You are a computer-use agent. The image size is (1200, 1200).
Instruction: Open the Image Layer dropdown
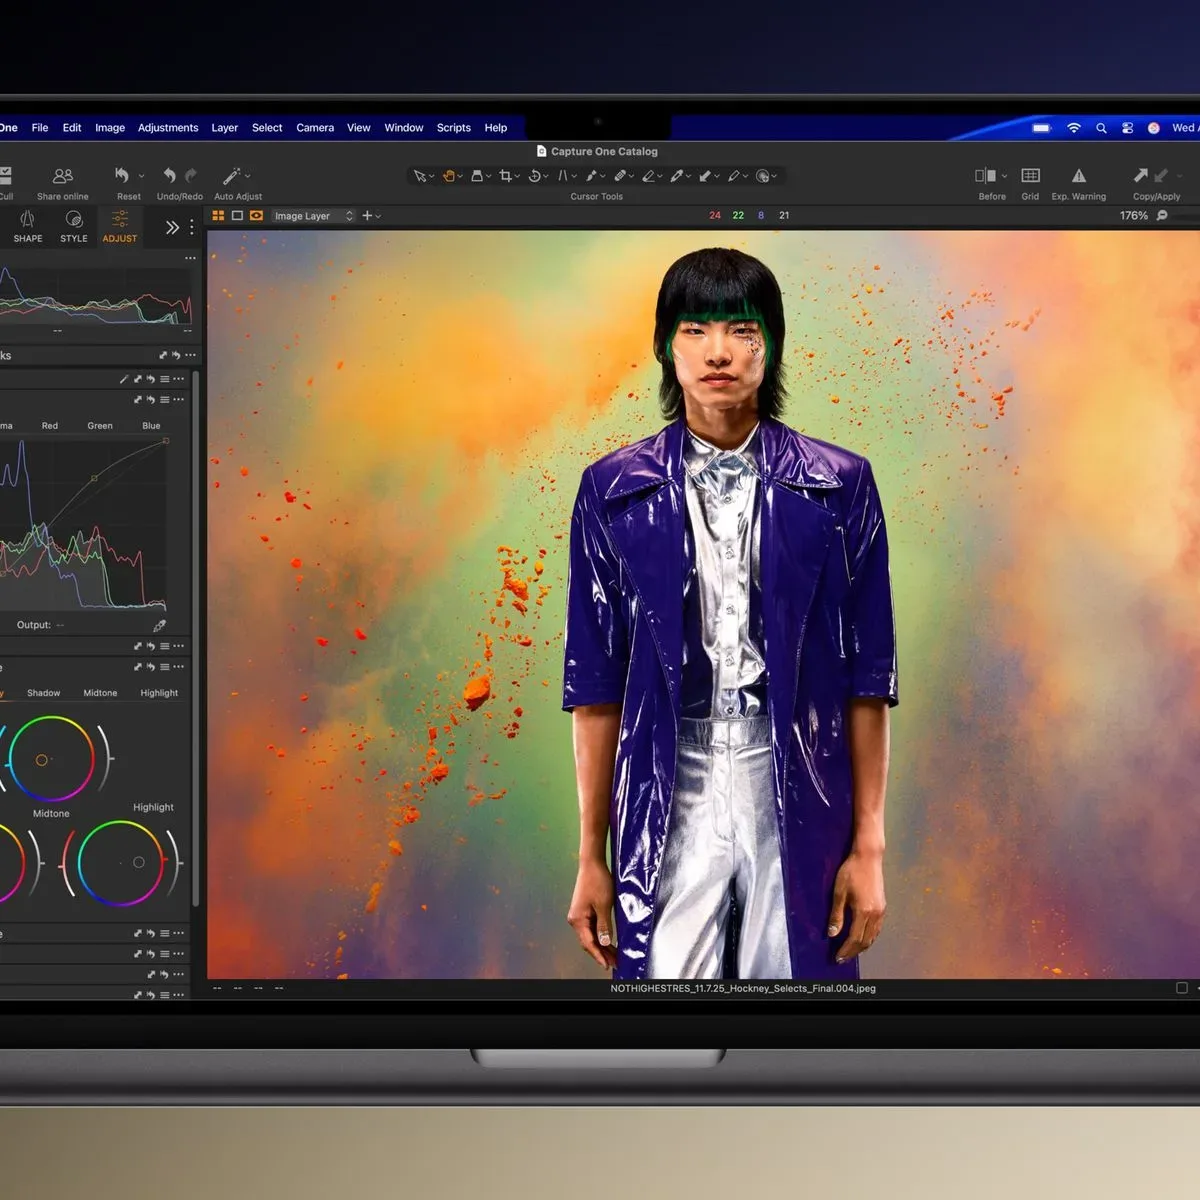click(x=313, y=215)
